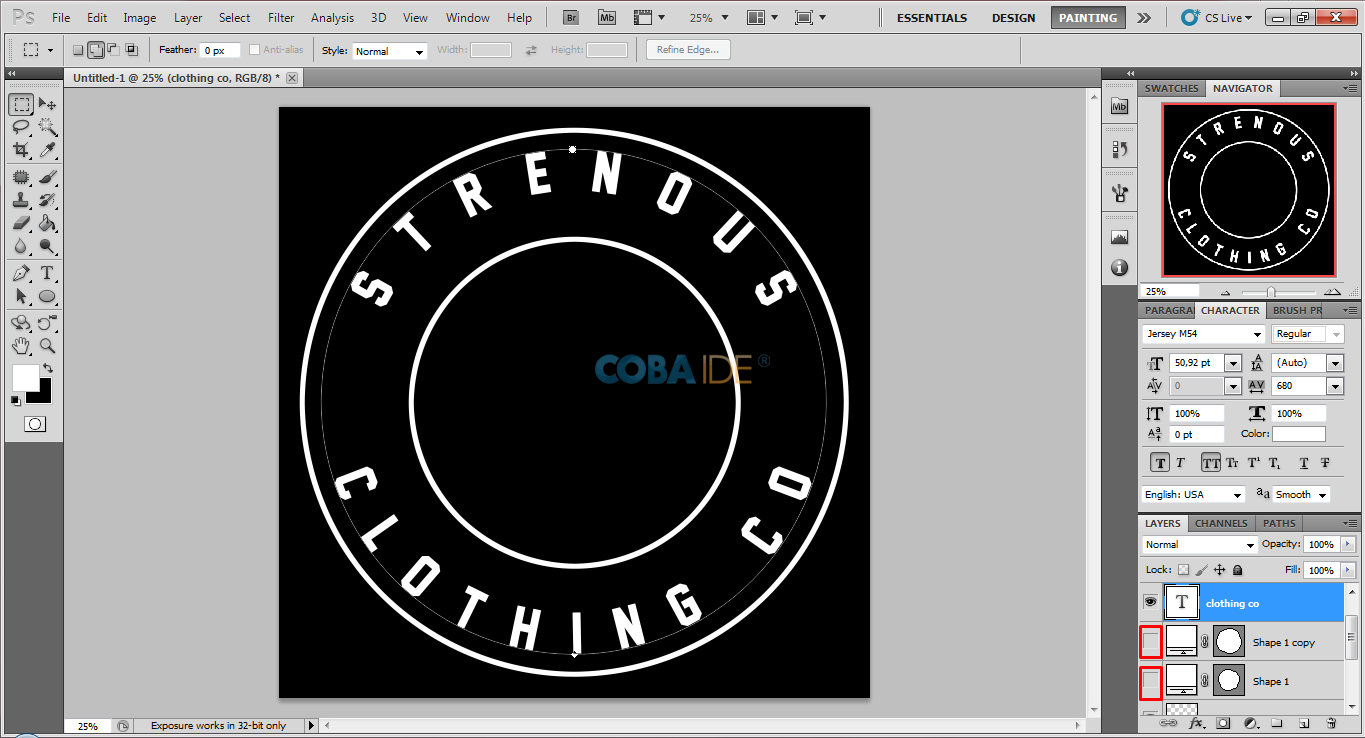
Task: Open the tracking dropdown showing 680
Action: point(1335,386)
